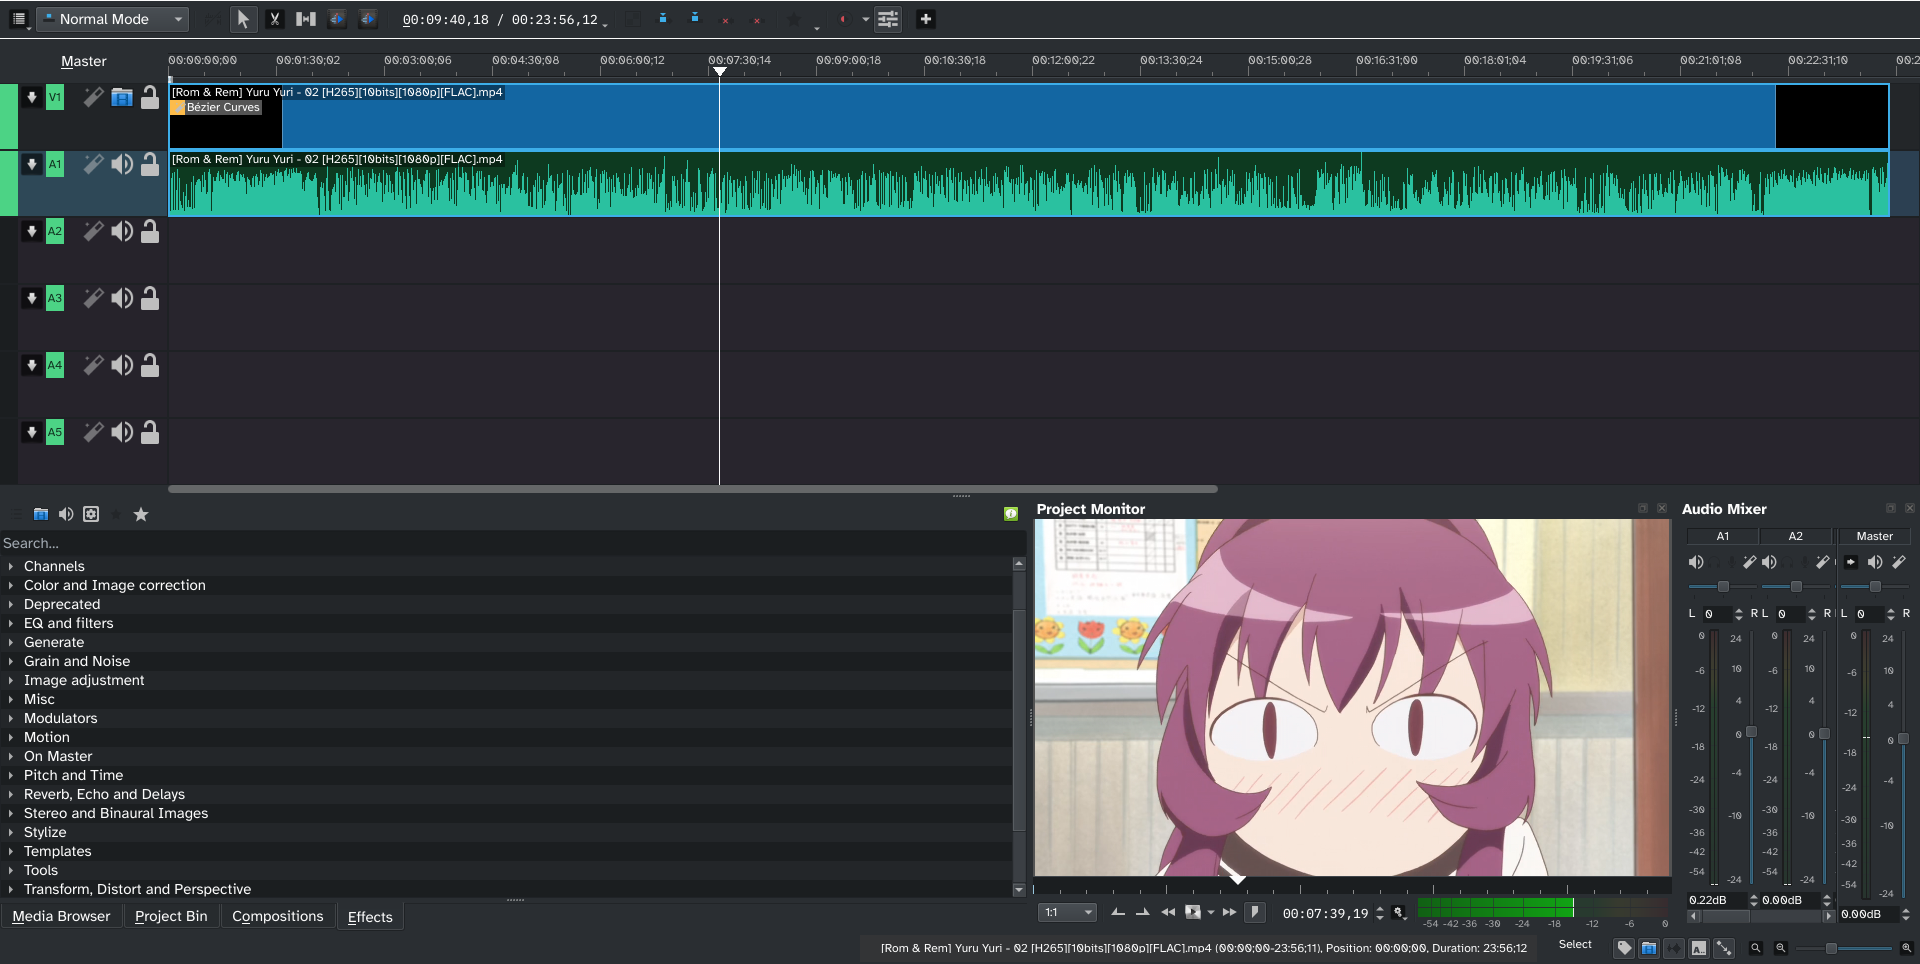This screenshot has height=964, width=1920.
Task: Switch to Project Bin tab
Action: click(171, 916)
